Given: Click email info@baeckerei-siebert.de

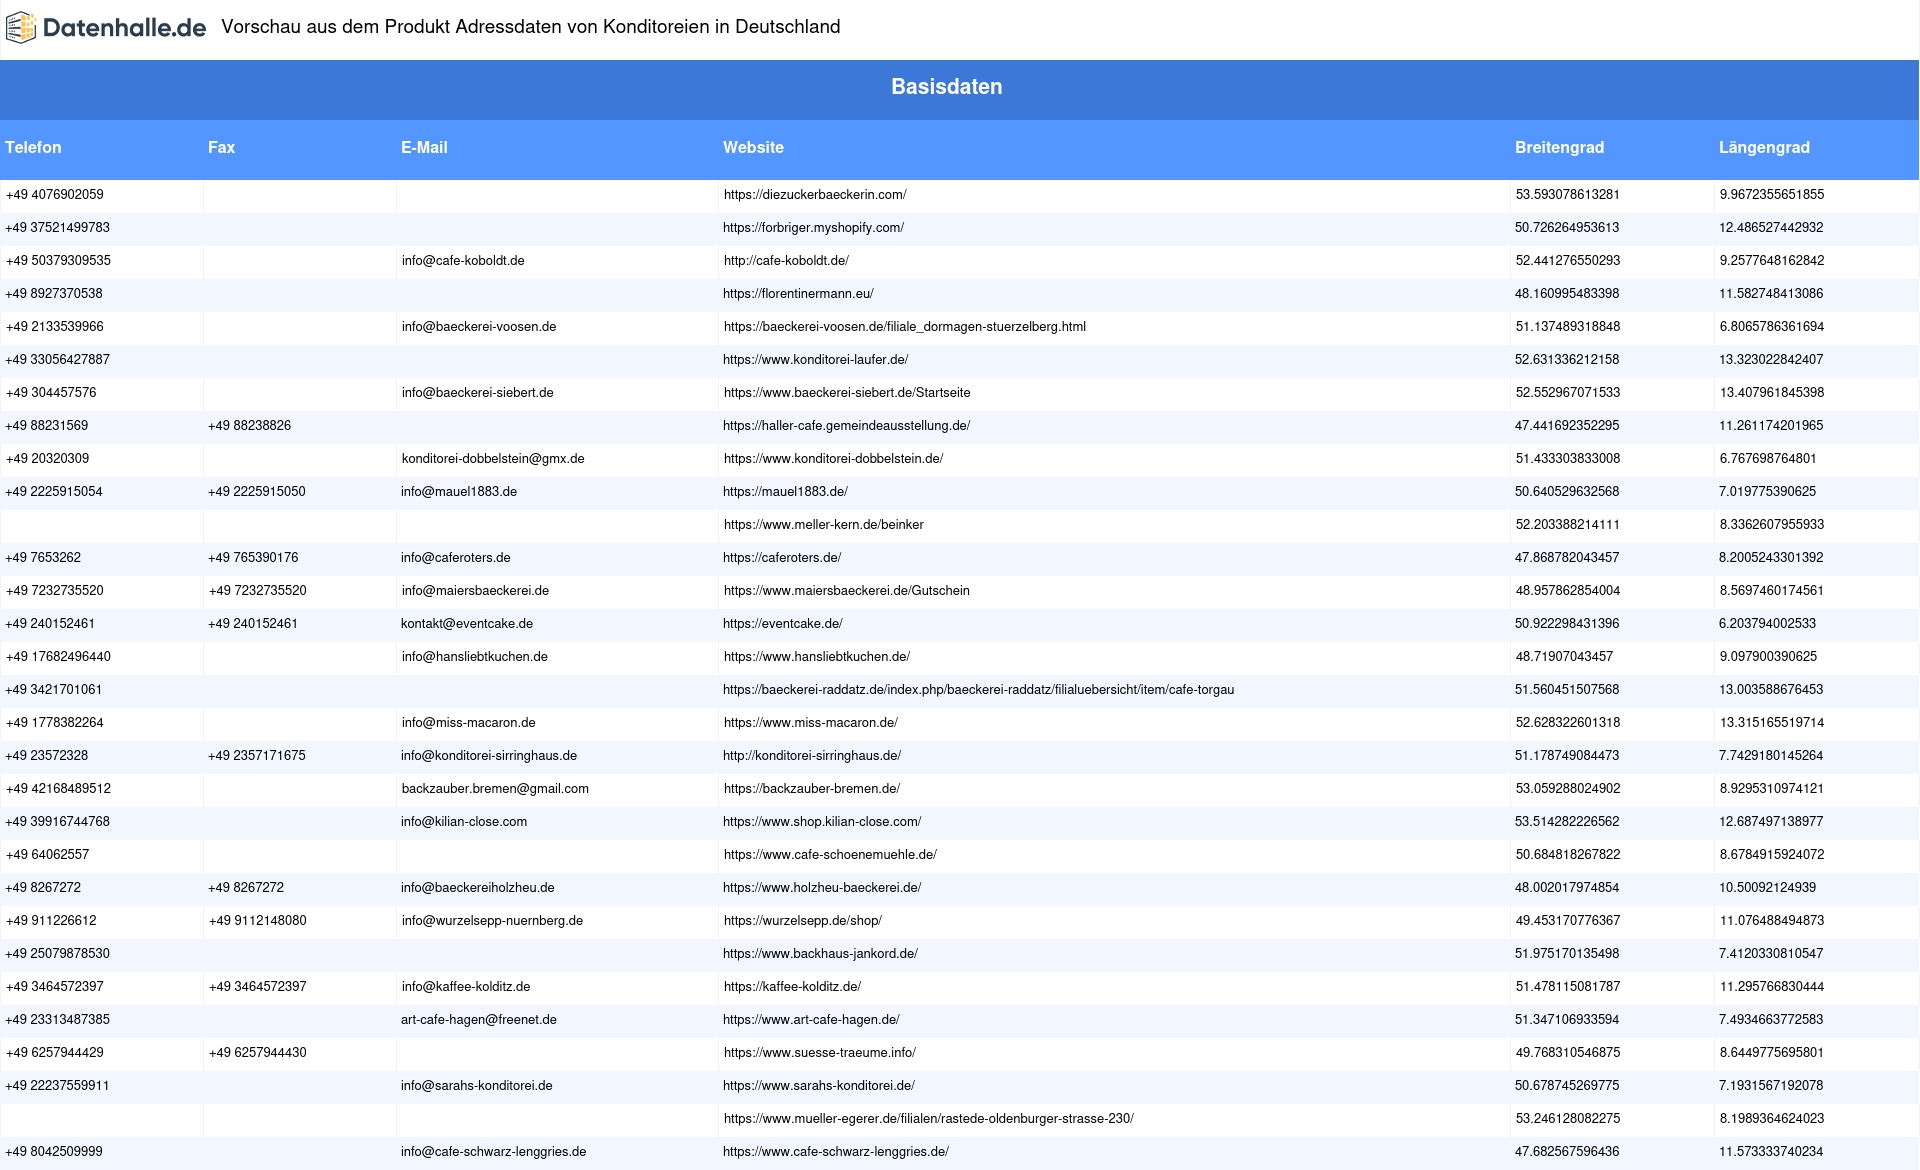Looking at the screenshot, I should pos(478,393).
